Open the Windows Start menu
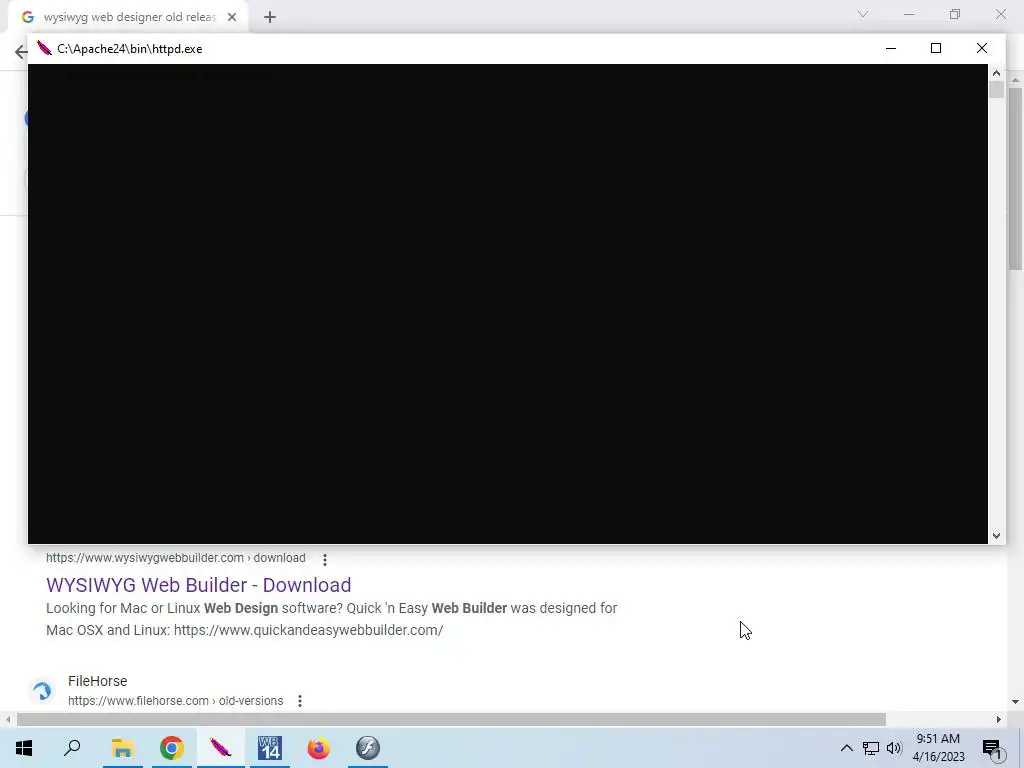This screenshot has width=1024, height=768. (24, 748)
